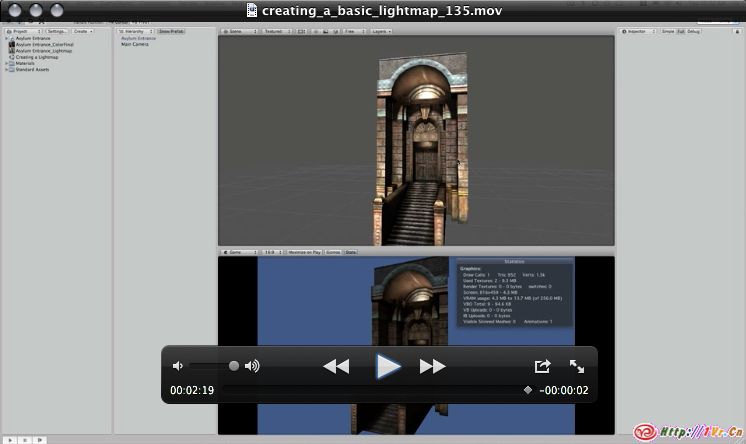Screen dimensions: 746x444
Task: Enter fullscreen with the expand-arrows icon
Action: coord(577,367)
